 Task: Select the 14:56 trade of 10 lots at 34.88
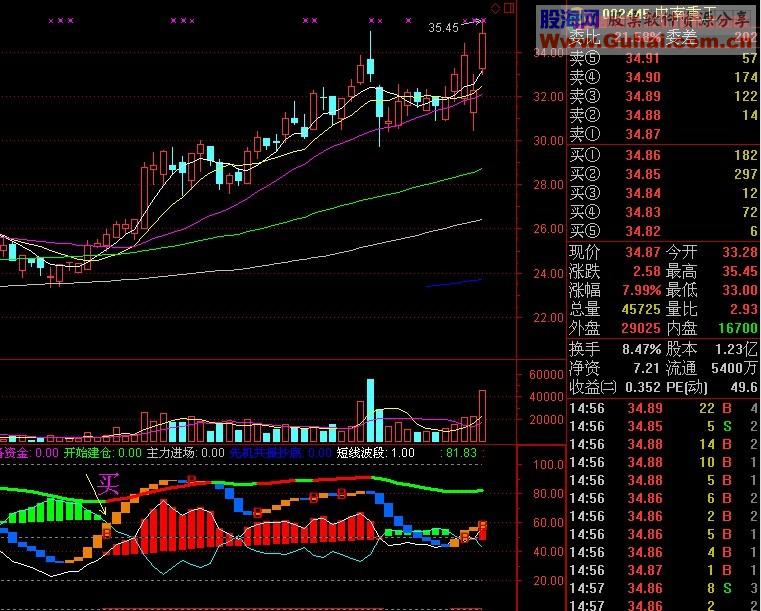click(663, 462)
